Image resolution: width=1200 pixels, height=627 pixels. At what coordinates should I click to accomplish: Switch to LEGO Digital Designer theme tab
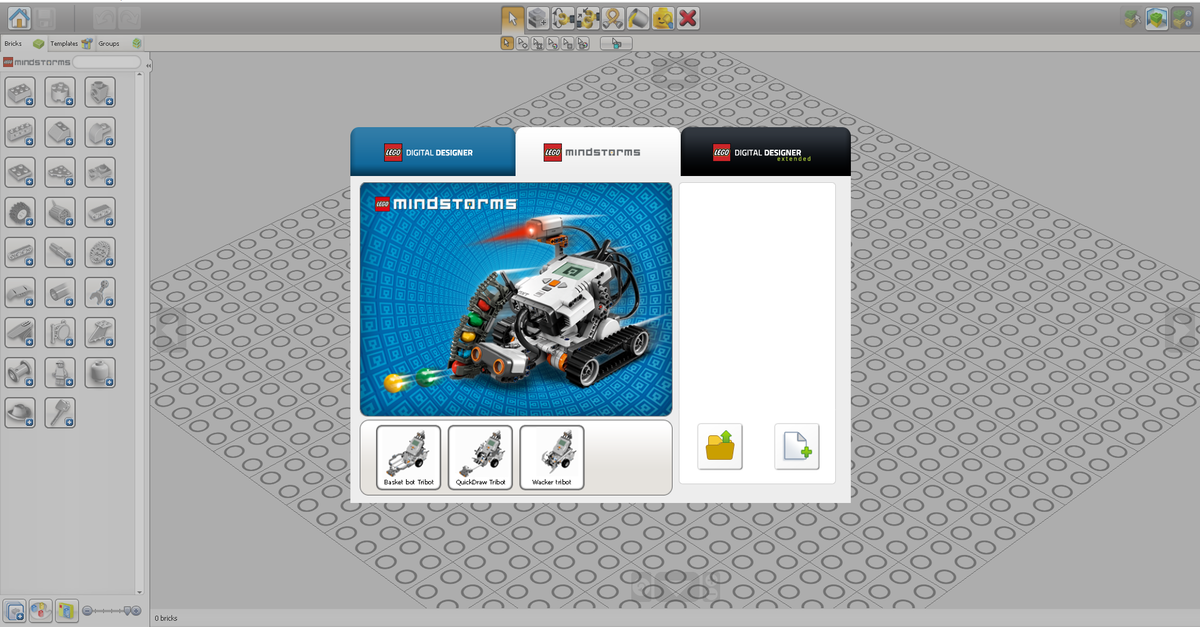click(432, 152)
